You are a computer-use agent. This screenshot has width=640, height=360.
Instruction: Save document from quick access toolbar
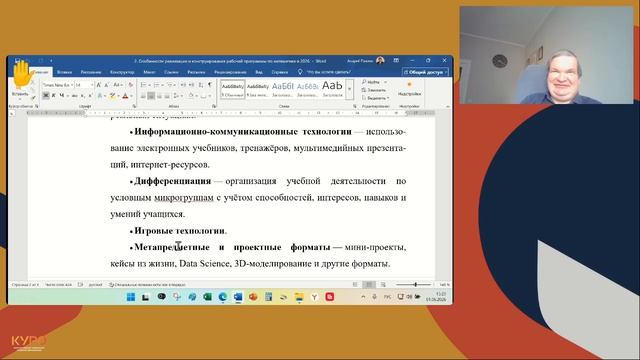click(18, 61)
